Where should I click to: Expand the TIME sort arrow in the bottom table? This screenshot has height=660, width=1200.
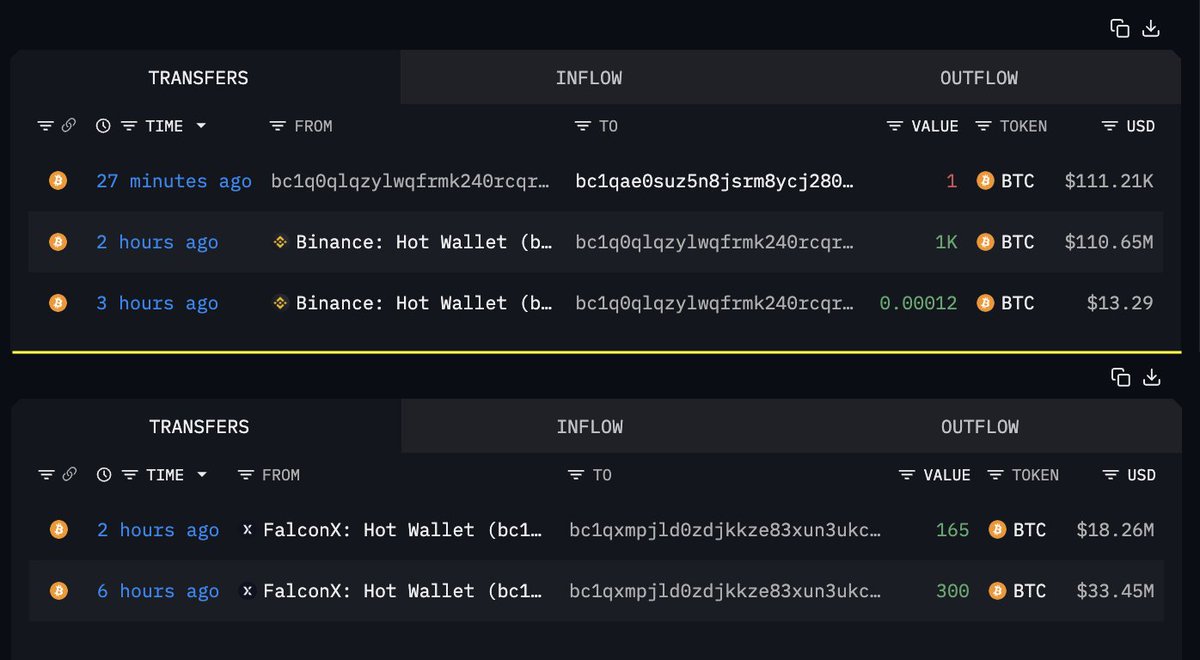click(202, 475)
